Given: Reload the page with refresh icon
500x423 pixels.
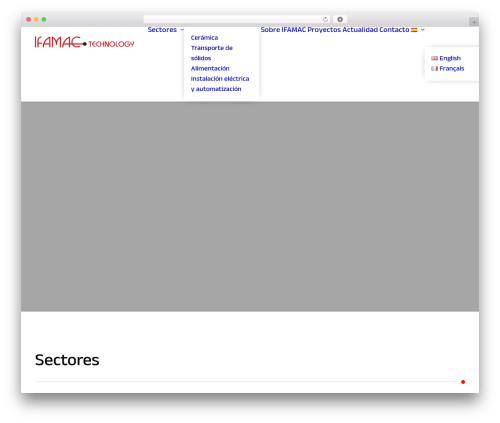Looking at the screenshot, I should coord(325,19).
